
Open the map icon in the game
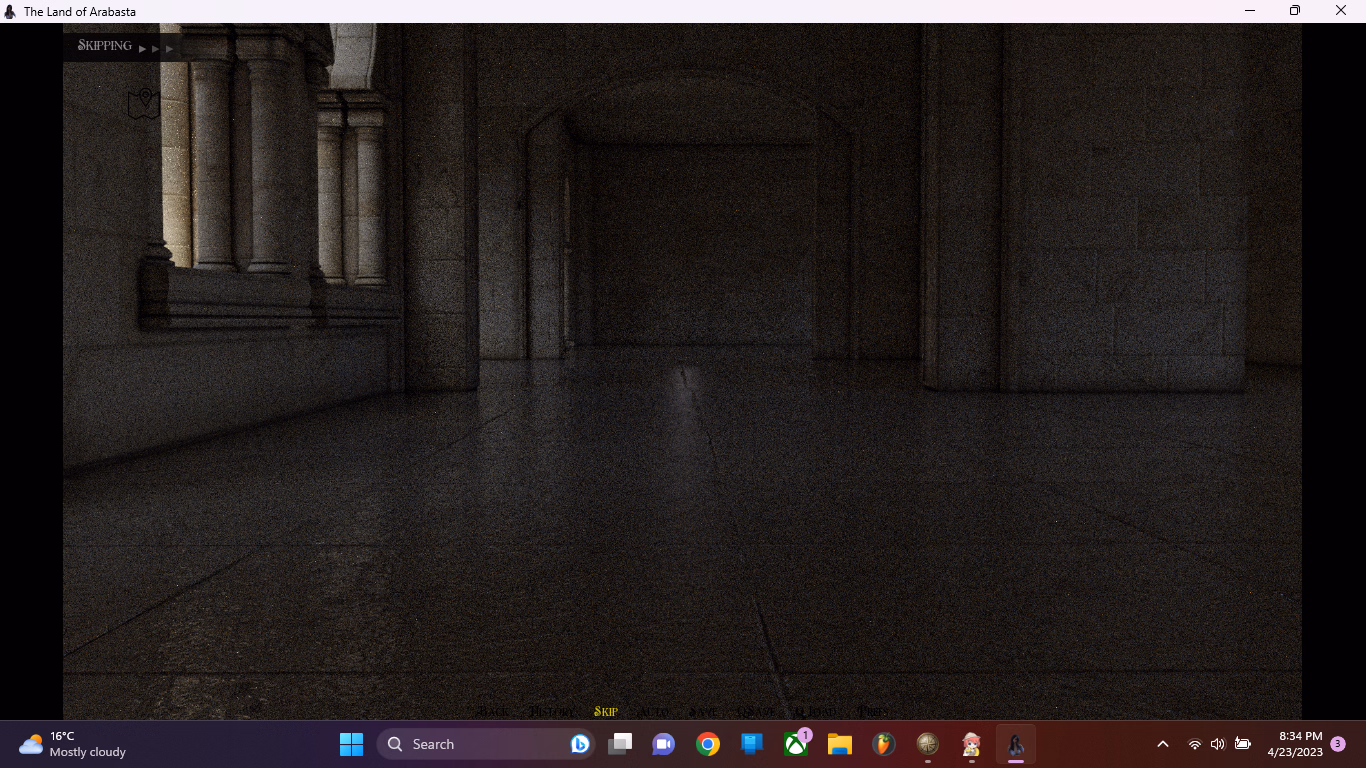pos(144,104)
